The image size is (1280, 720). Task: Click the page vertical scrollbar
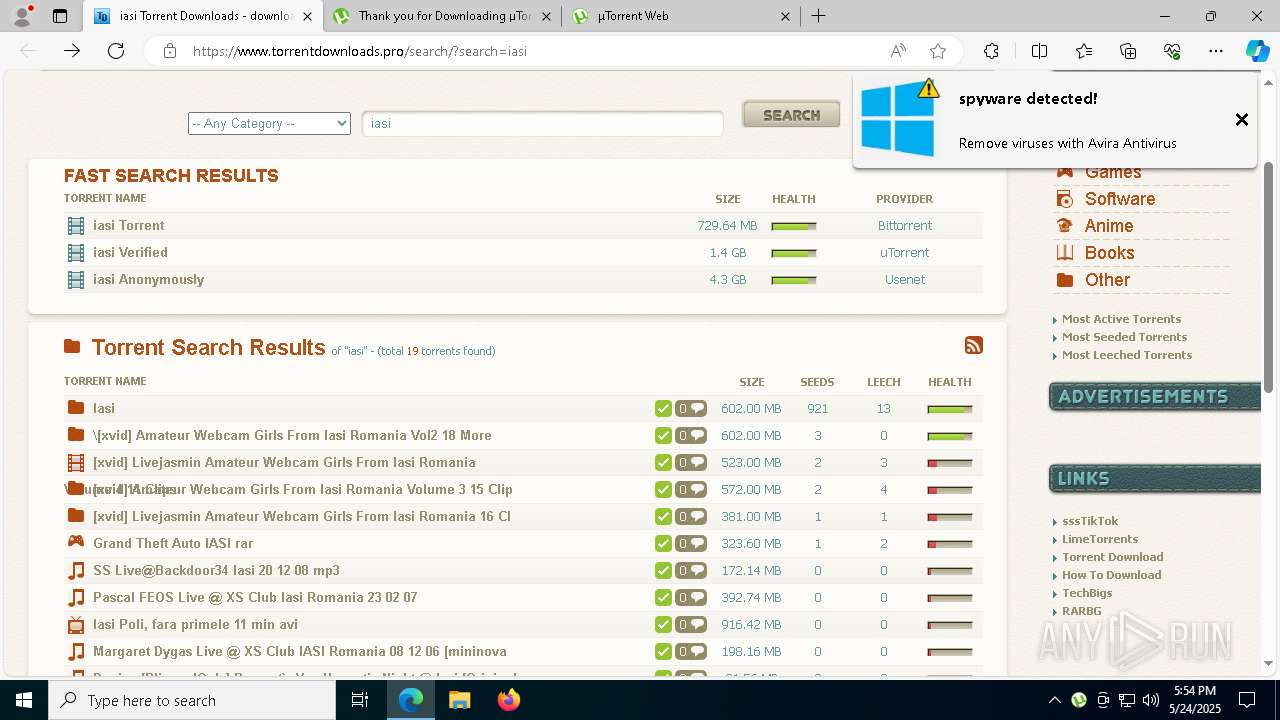coord(1268,277)
